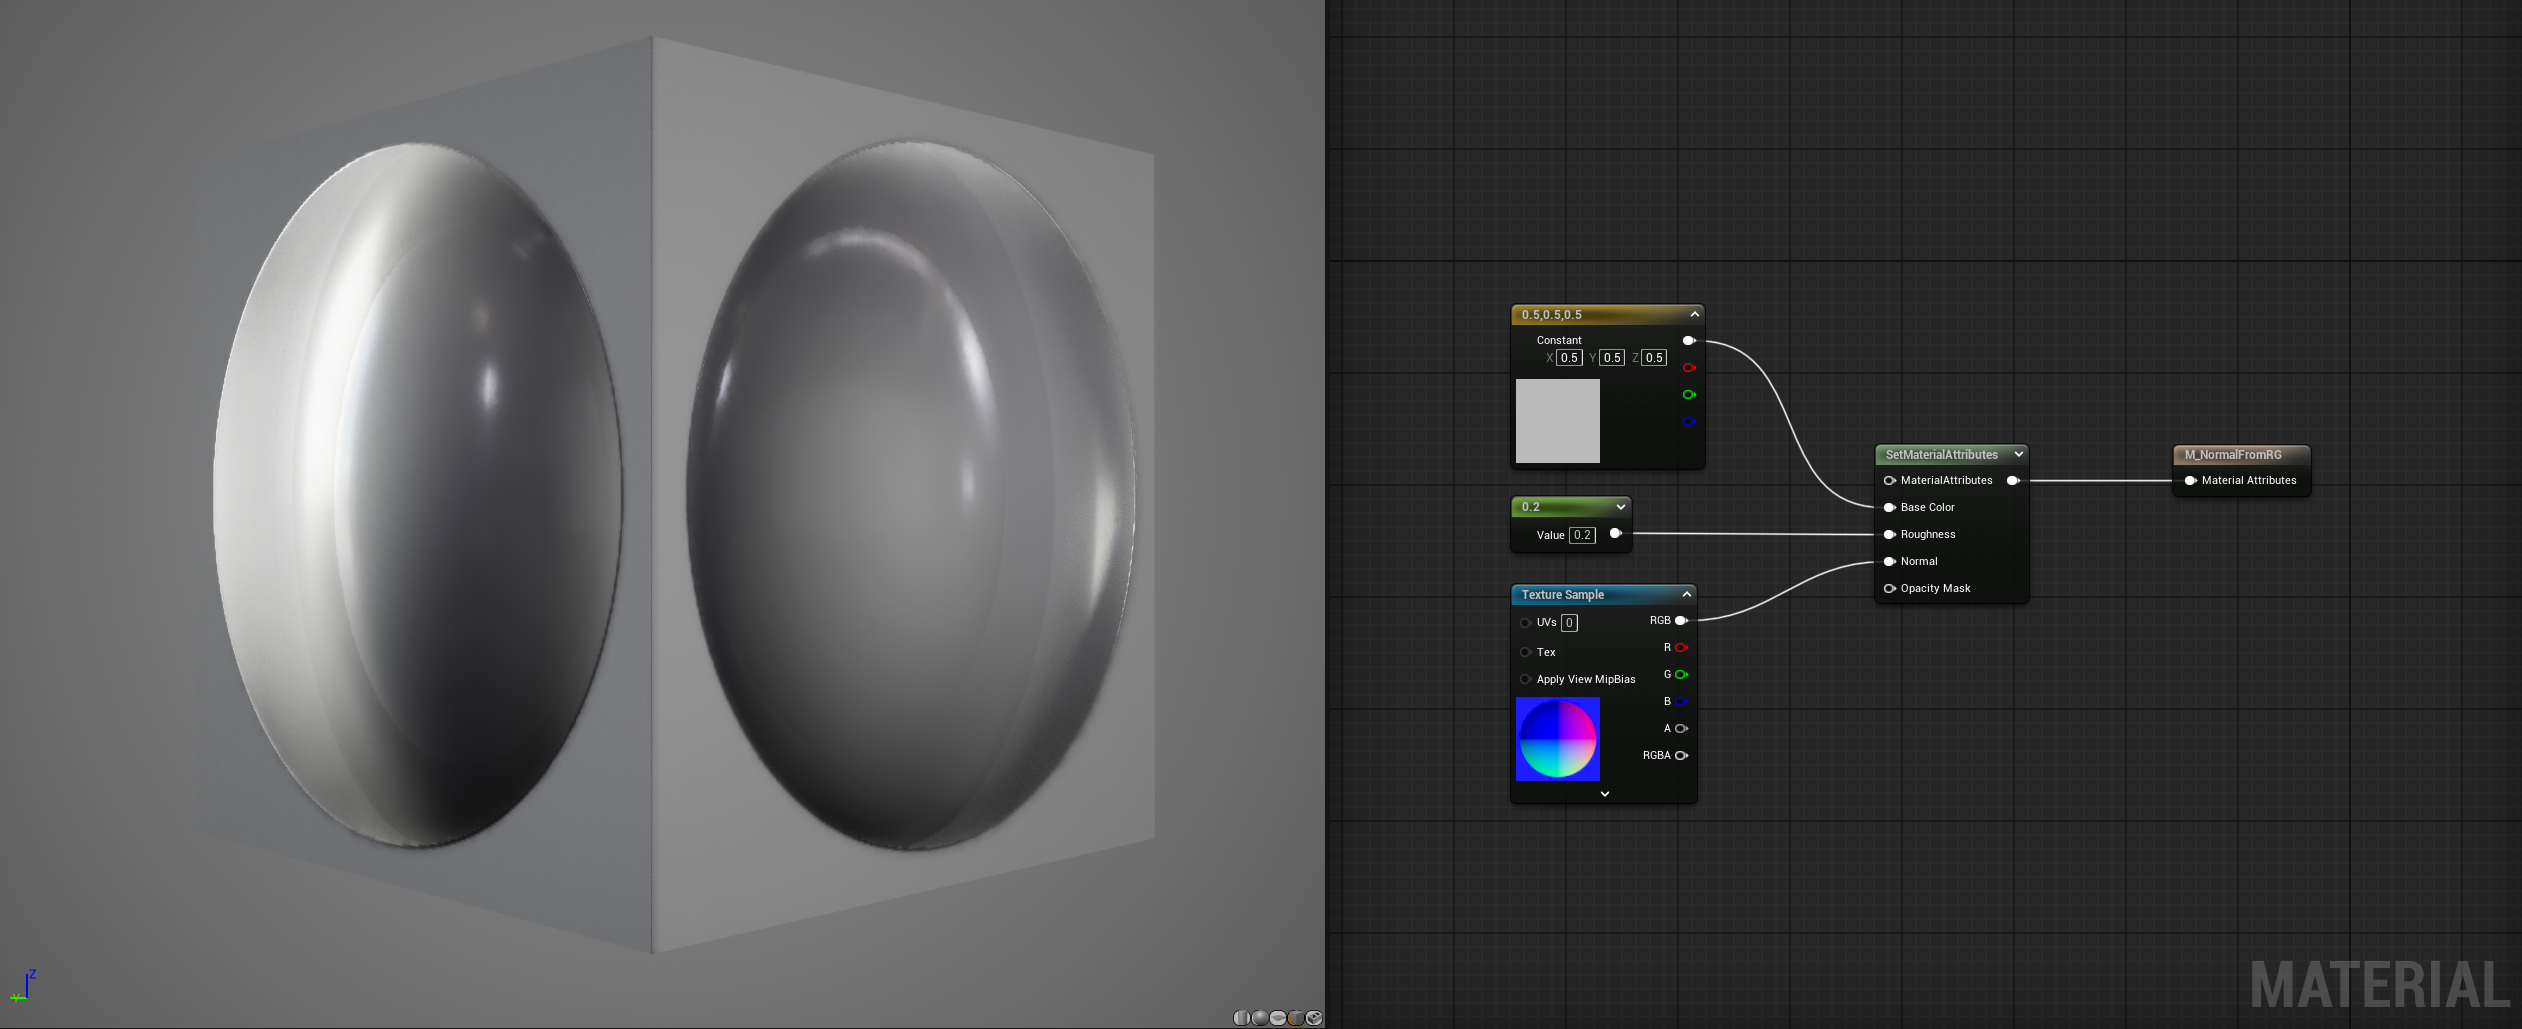Switch preview mesh to sphere
Image resolution: width=2522 pixels, height=1029 pixels.
pyautogui.click(x=1260, y=1018)
